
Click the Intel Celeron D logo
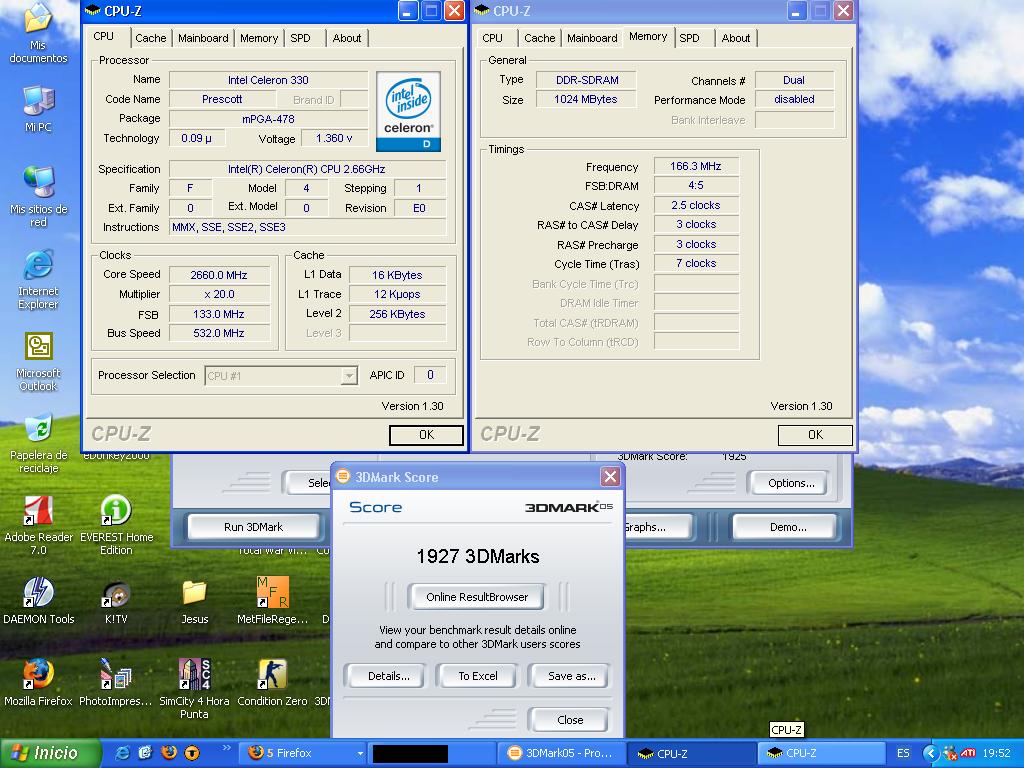408,111
